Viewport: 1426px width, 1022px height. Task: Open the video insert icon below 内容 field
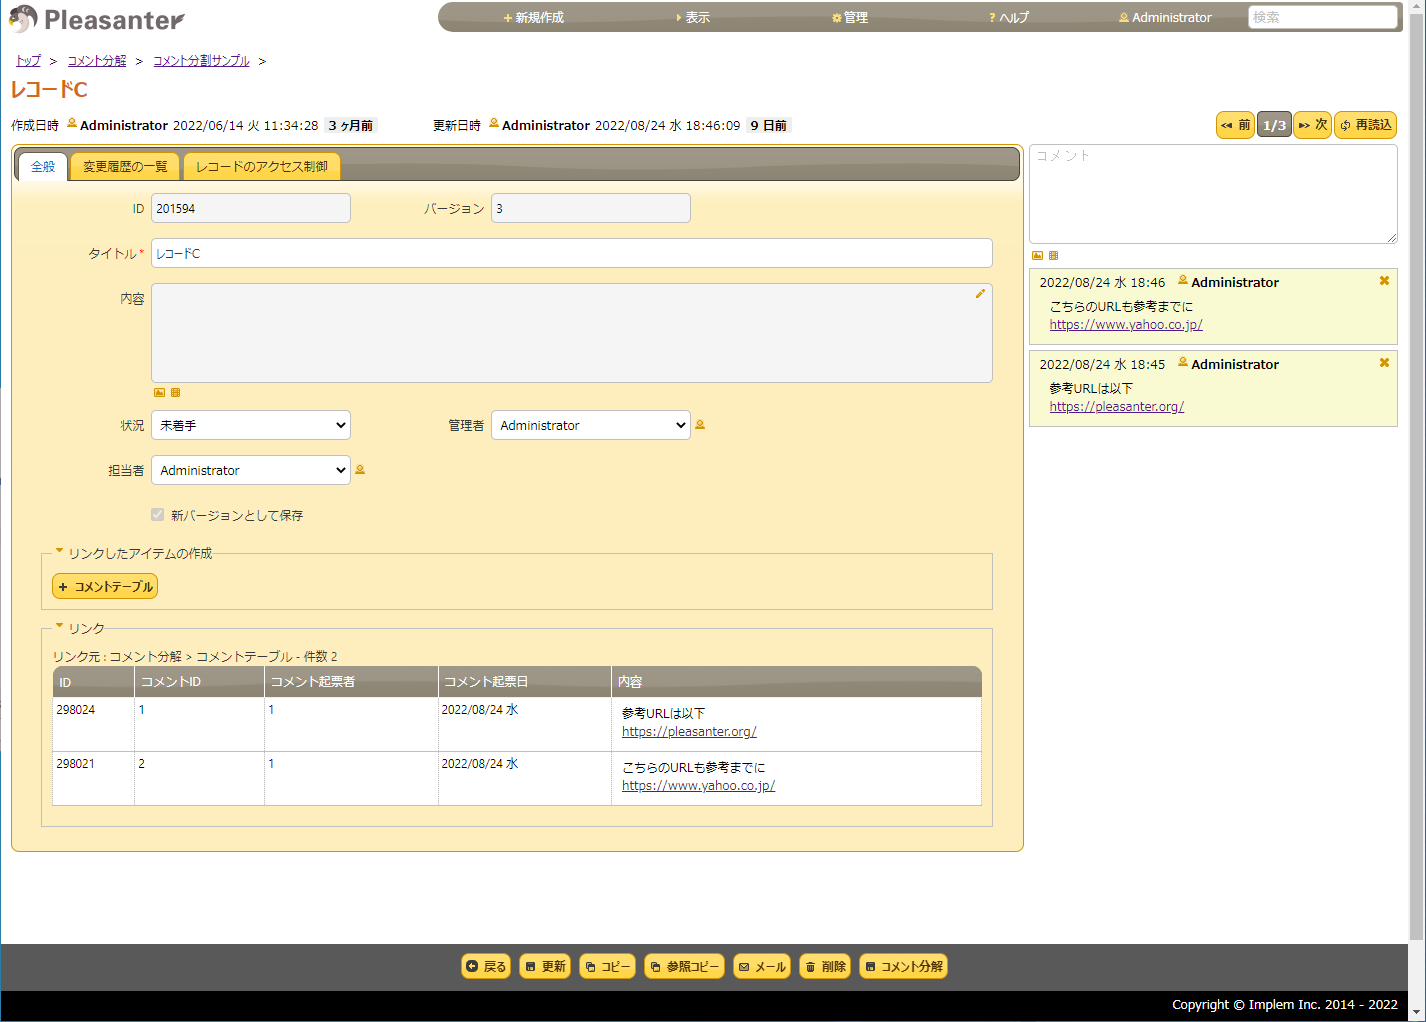[176, 392]
